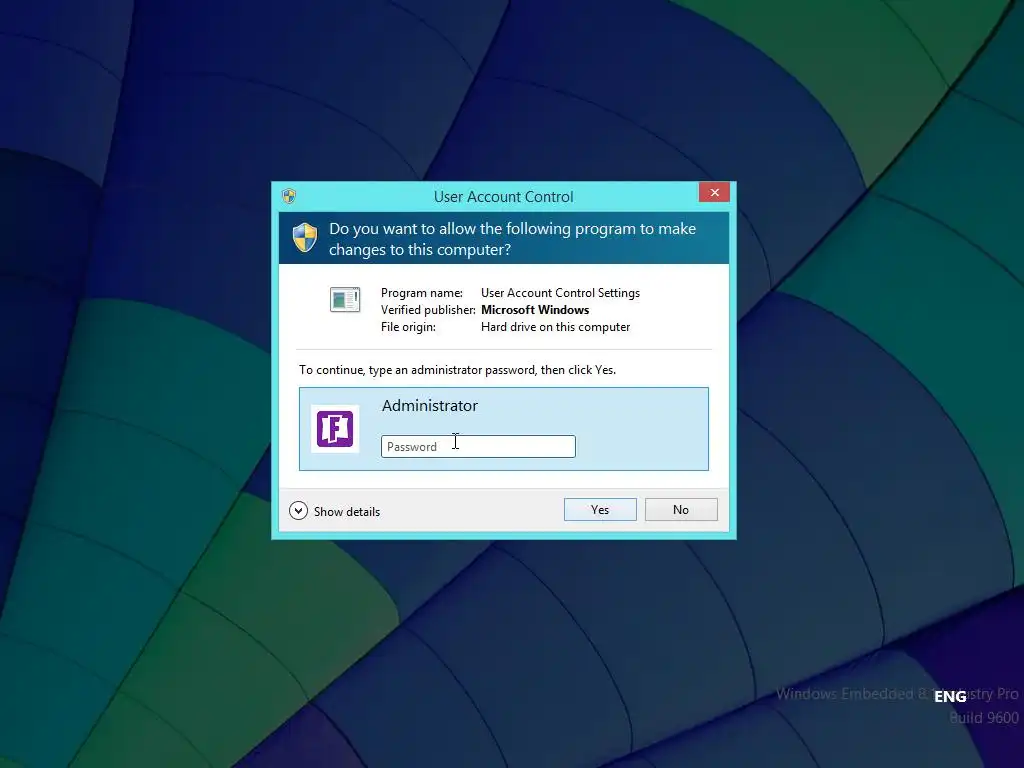This screenshot has height=768, width=1024.
Task: Focus the administrator Password field
Action: pos(478,447)
